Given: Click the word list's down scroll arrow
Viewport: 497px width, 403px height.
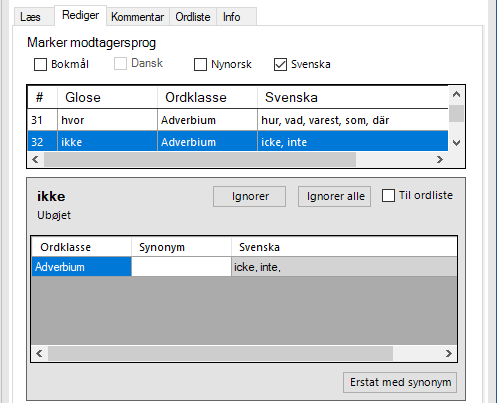Looking at the screenshot, I should [456, 143].
